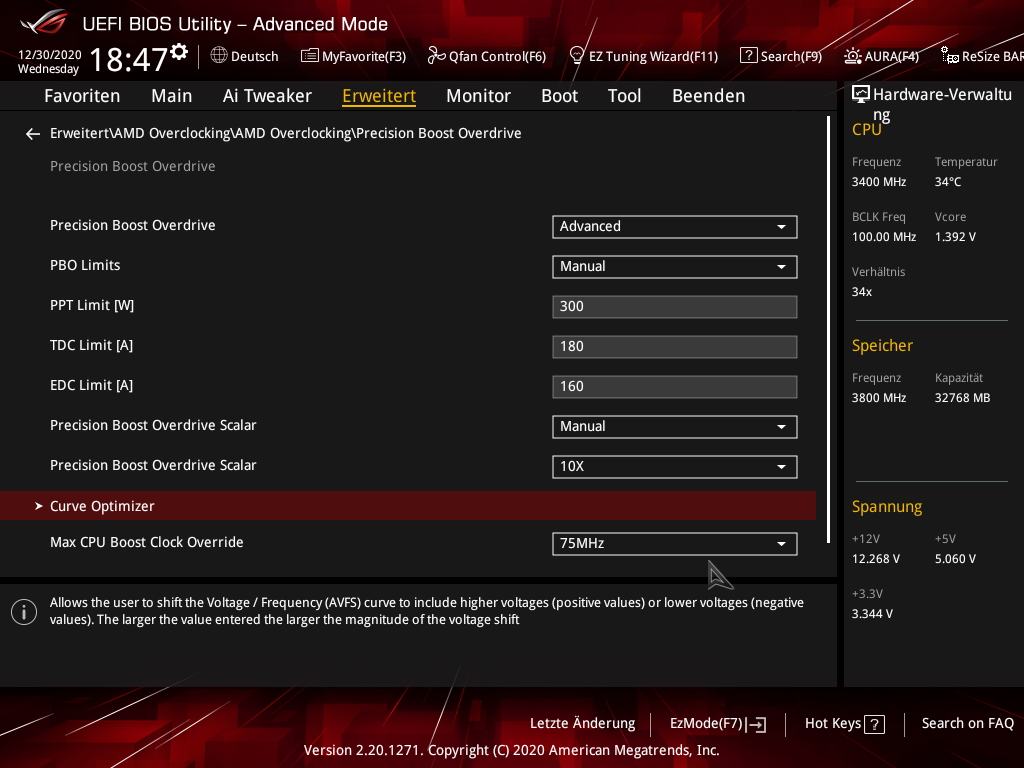Click the EzMode exit arrow icon

point(757,724)
